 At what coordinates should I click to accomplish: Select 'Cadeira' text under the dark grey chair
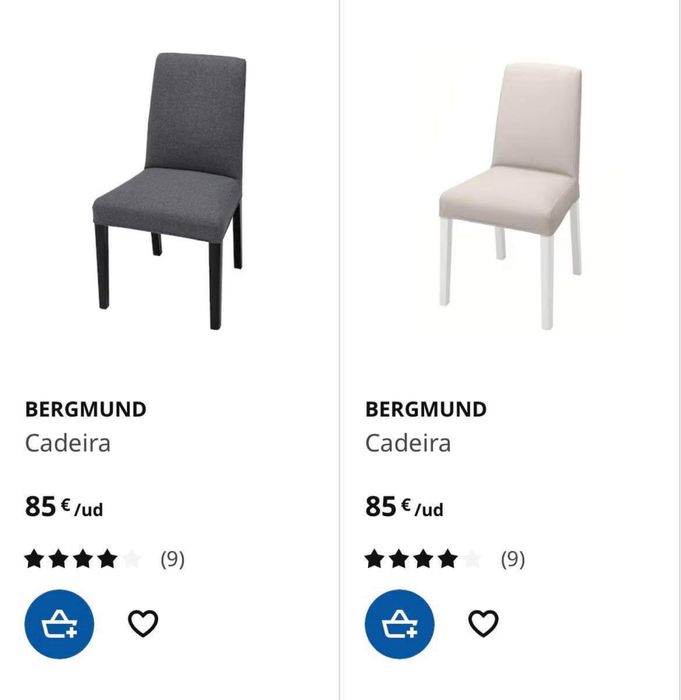pos(68,442)
